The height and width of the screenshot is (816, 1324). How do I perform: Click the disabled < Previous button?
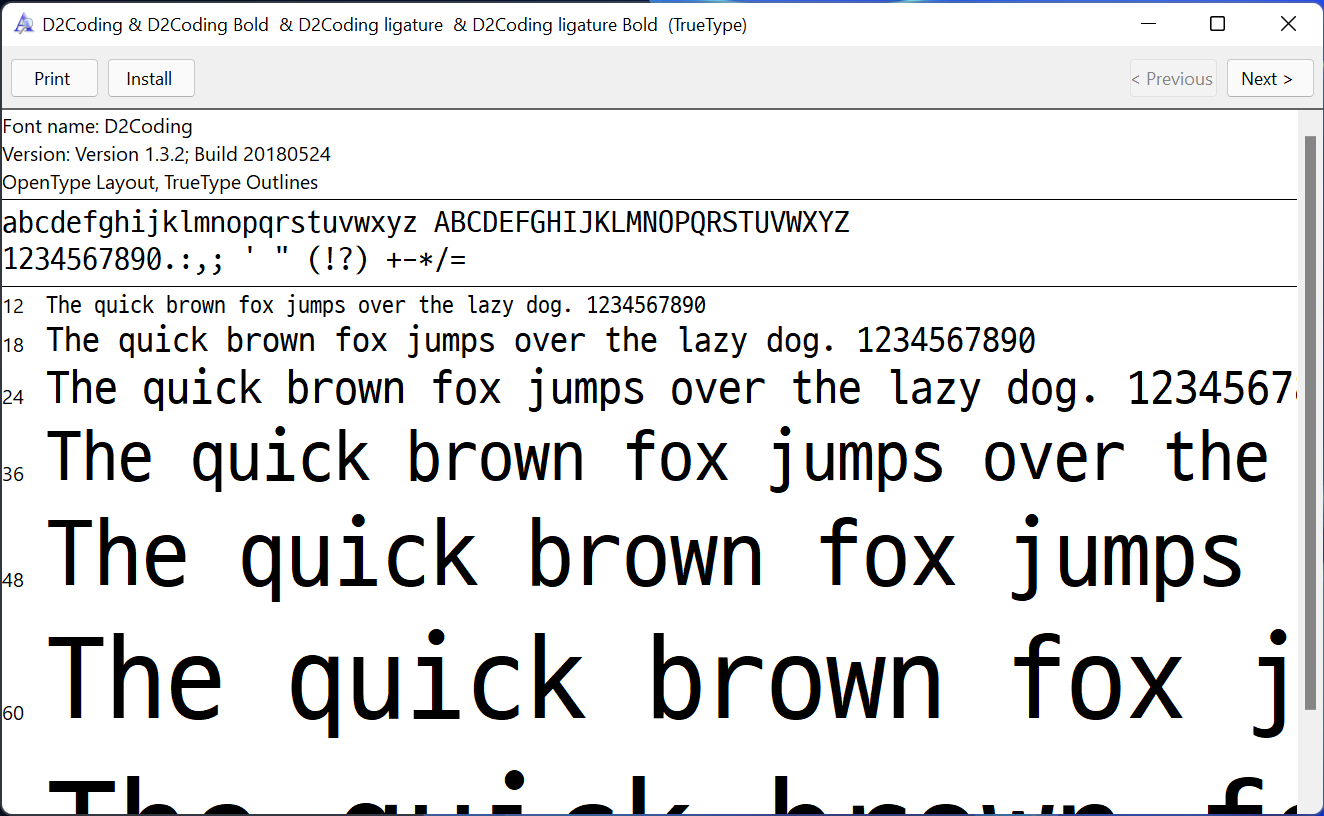pyautogui.click(x=1173, y=79)
